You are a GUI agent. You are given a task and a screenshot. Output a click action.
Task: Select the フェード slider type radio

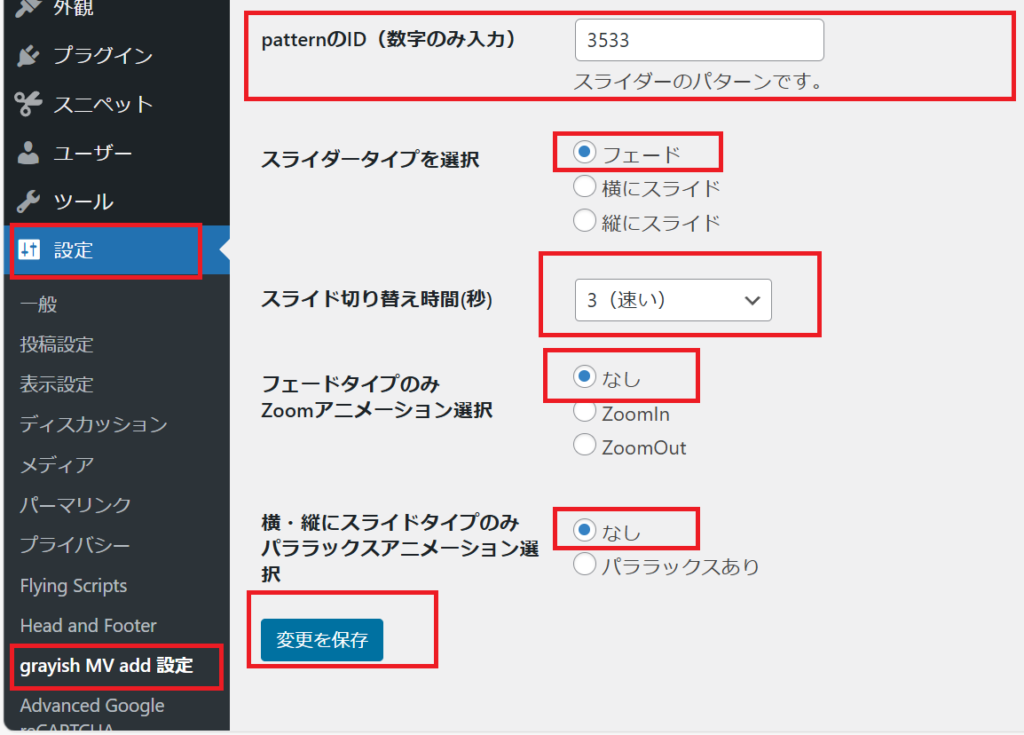click(585, 153)
